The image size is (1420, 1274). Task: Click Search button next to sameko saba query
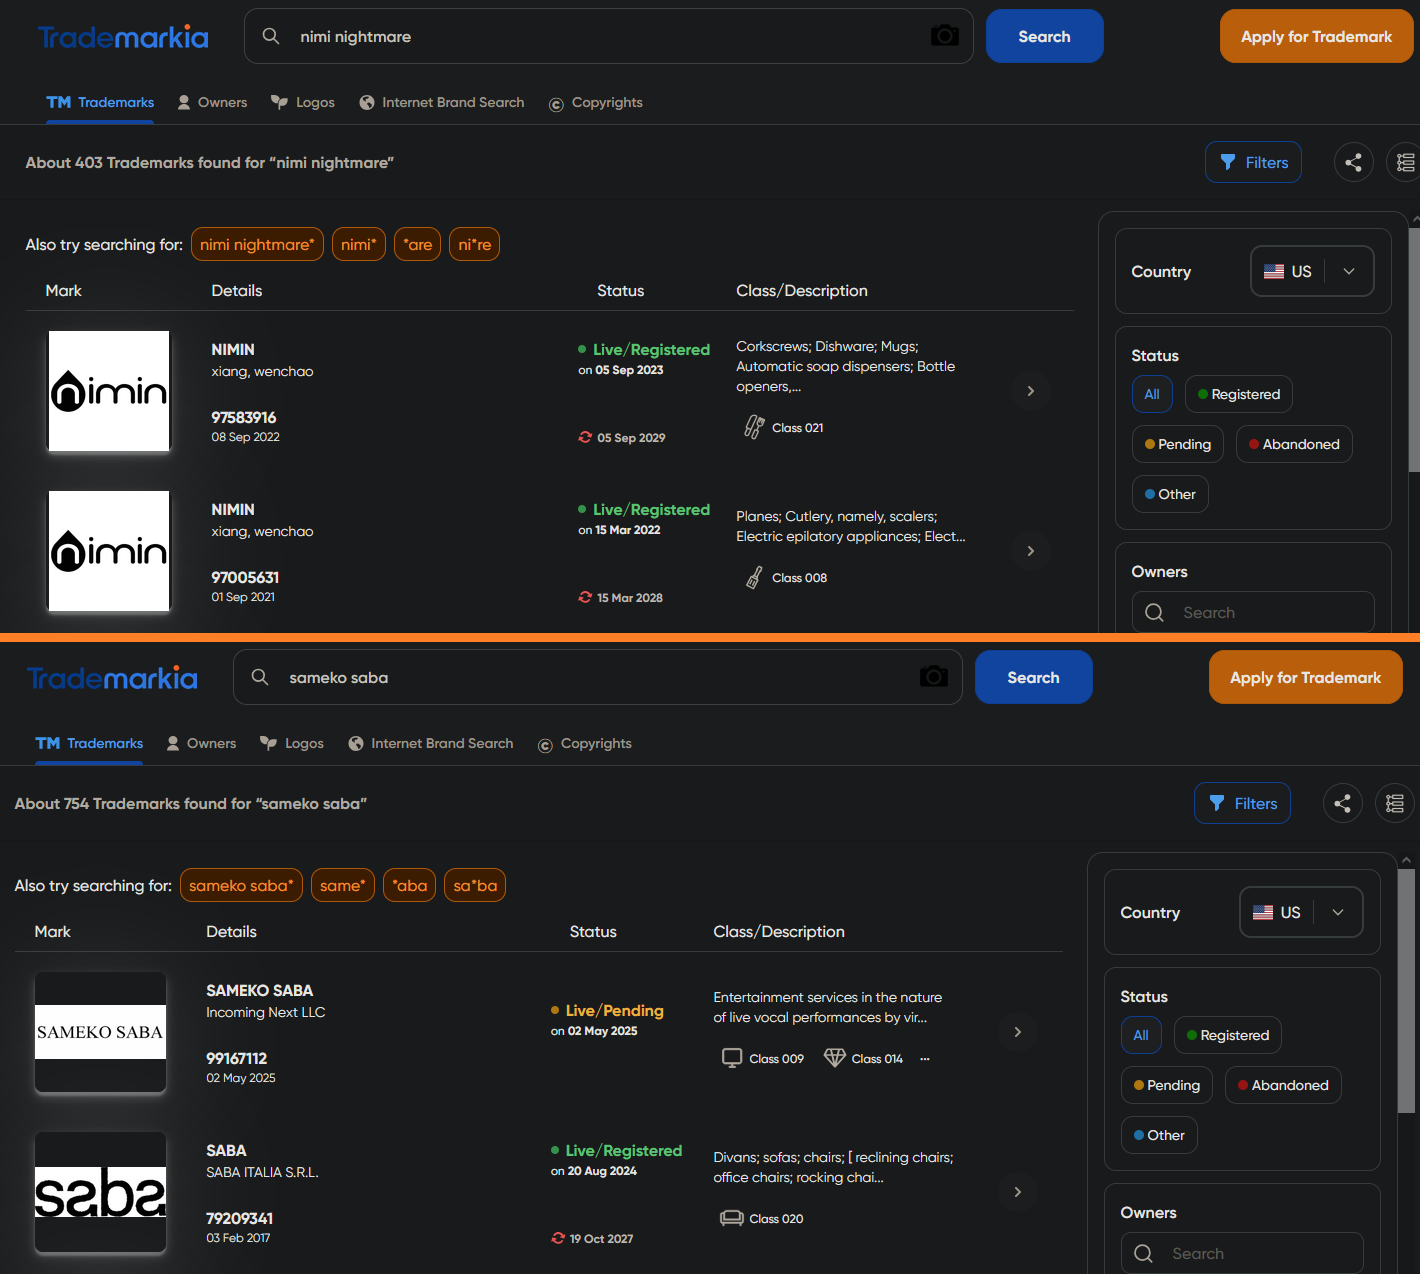pos(1033,677)
